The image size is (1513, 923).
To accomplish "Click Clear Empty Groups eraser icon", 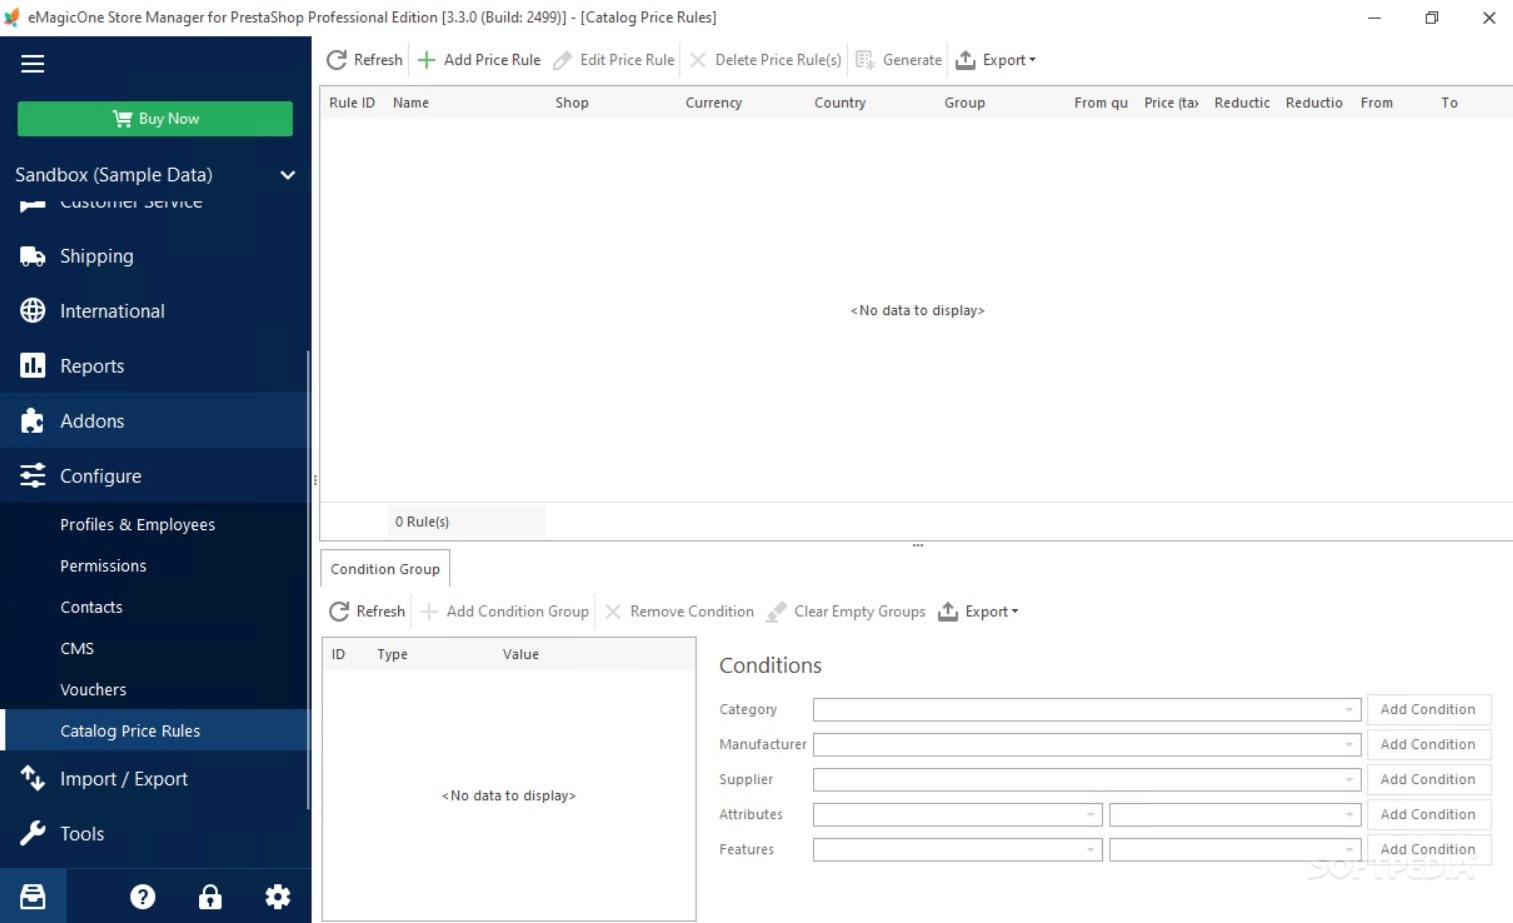I will point(776,611).
